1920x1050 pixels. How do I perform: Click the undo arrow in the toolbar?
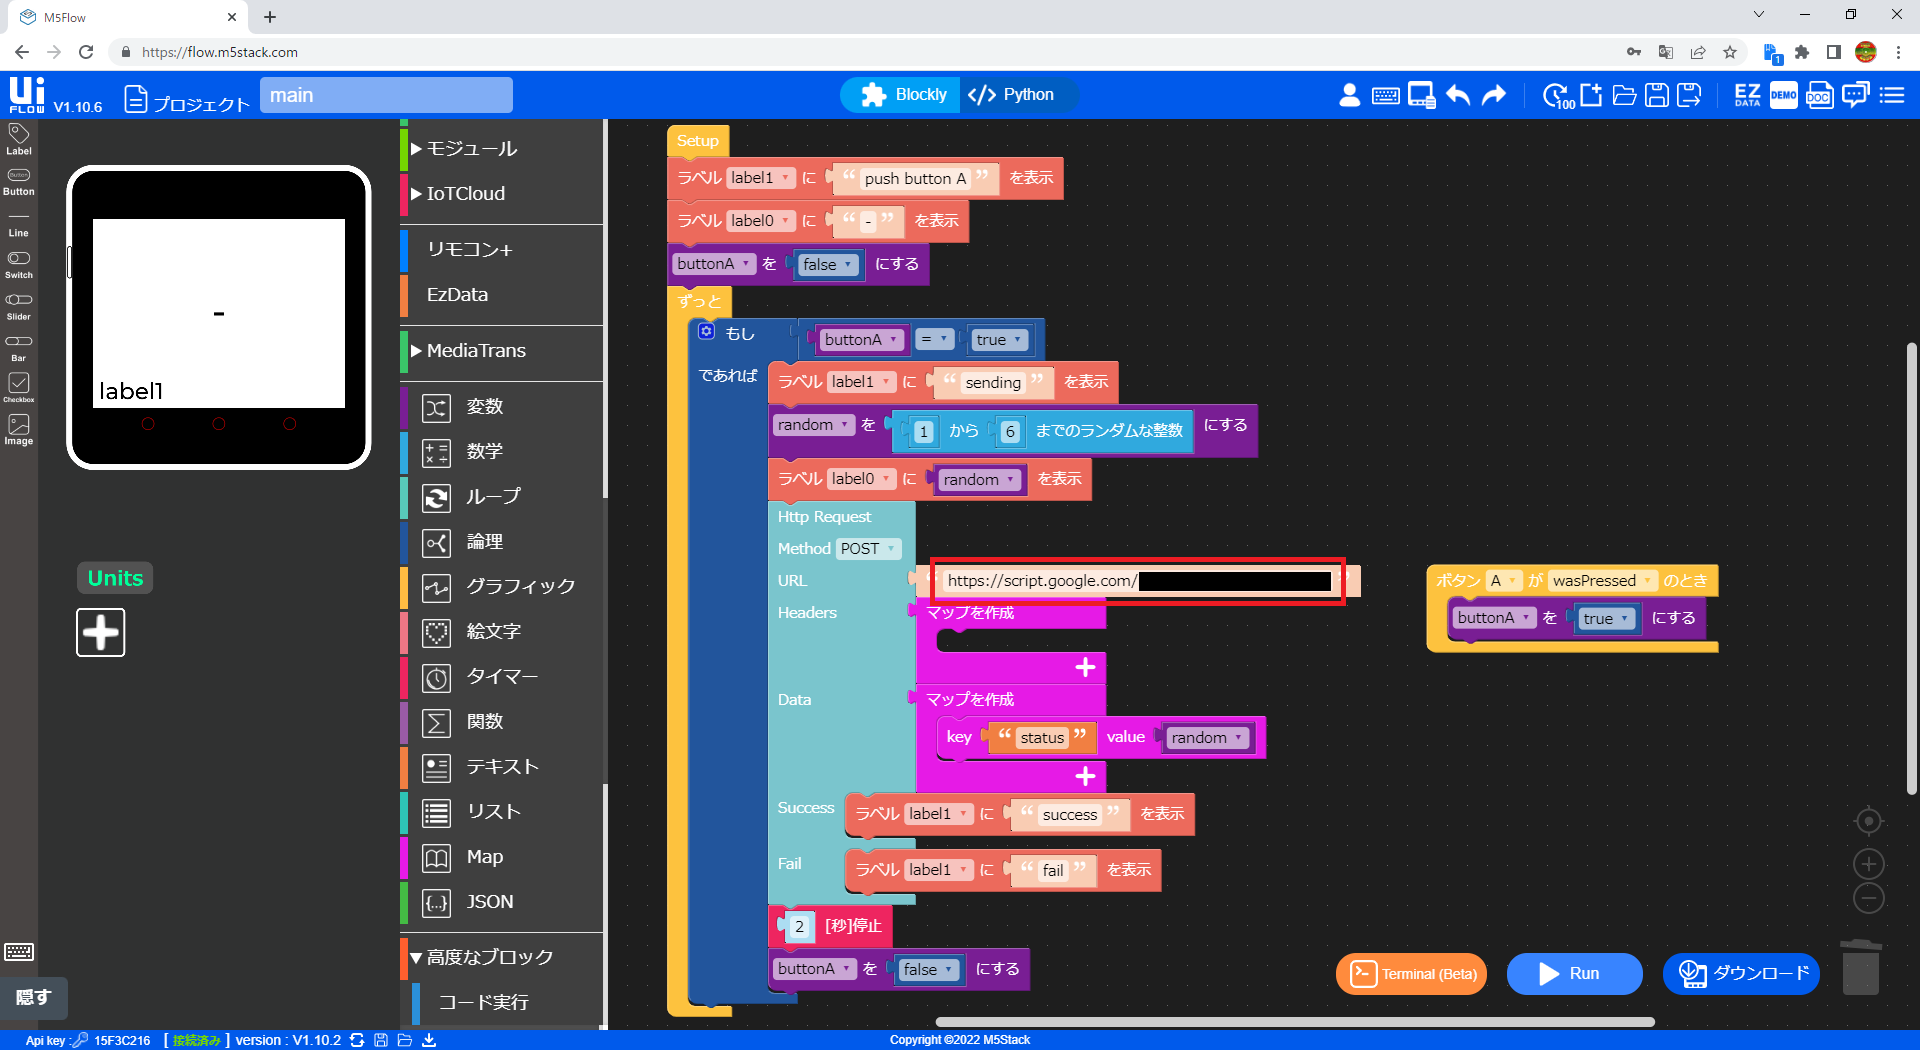point(1458,95)
